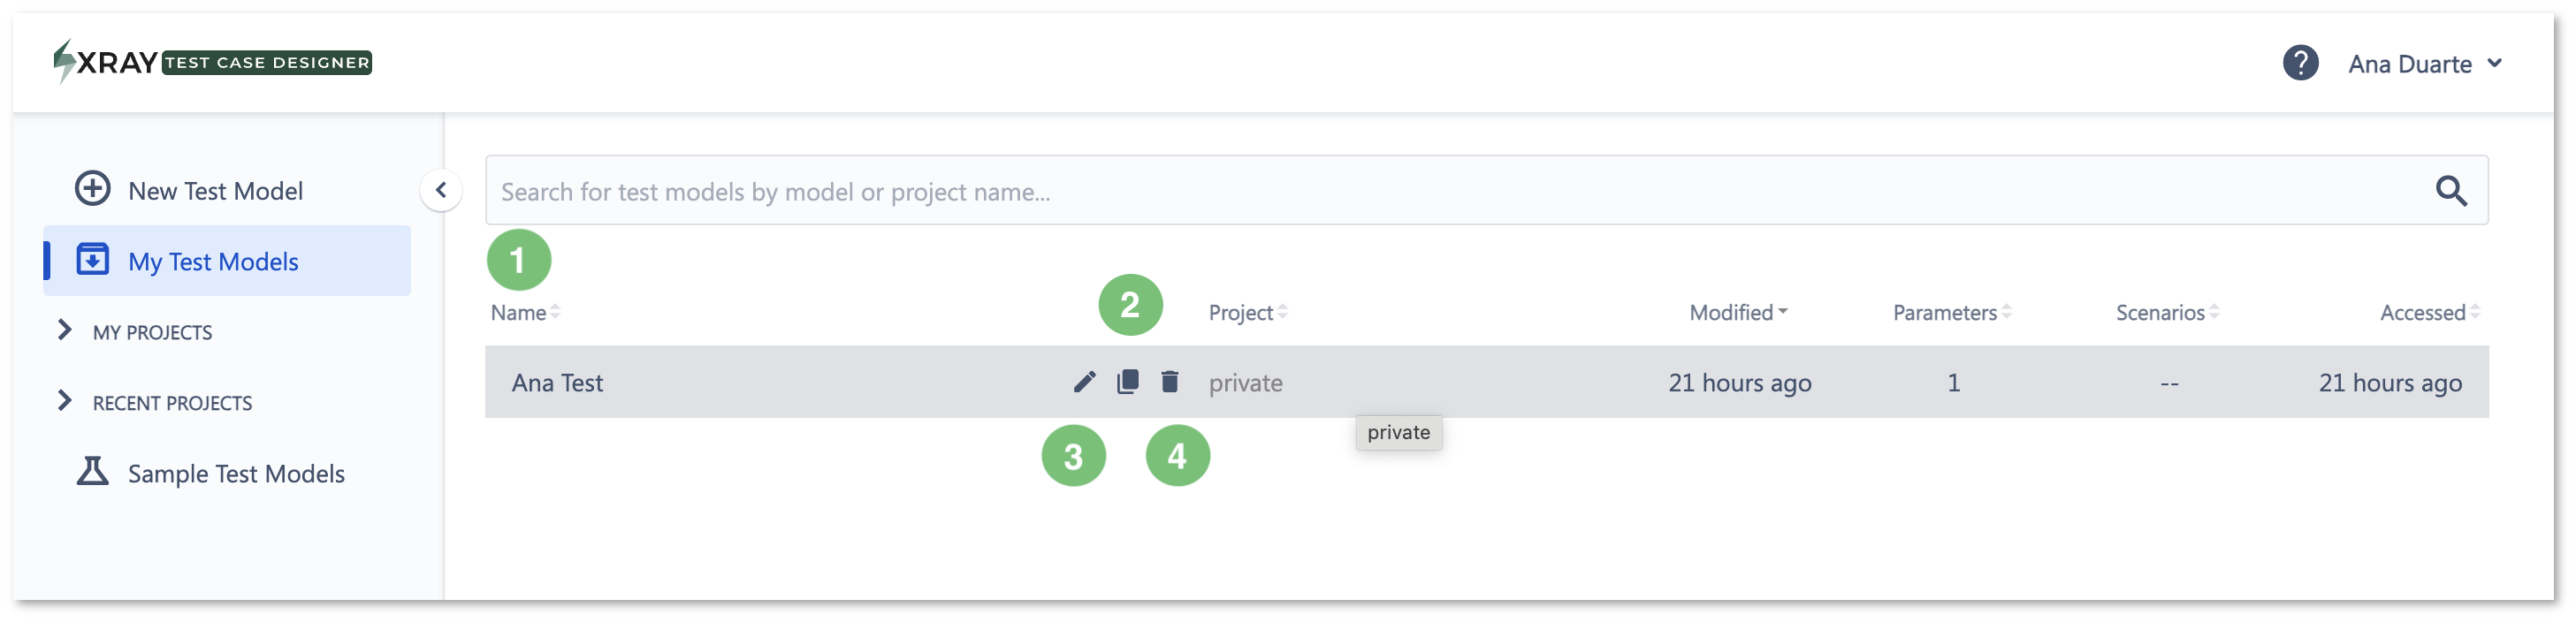Click the search magnifier icon

(2450, 190)
